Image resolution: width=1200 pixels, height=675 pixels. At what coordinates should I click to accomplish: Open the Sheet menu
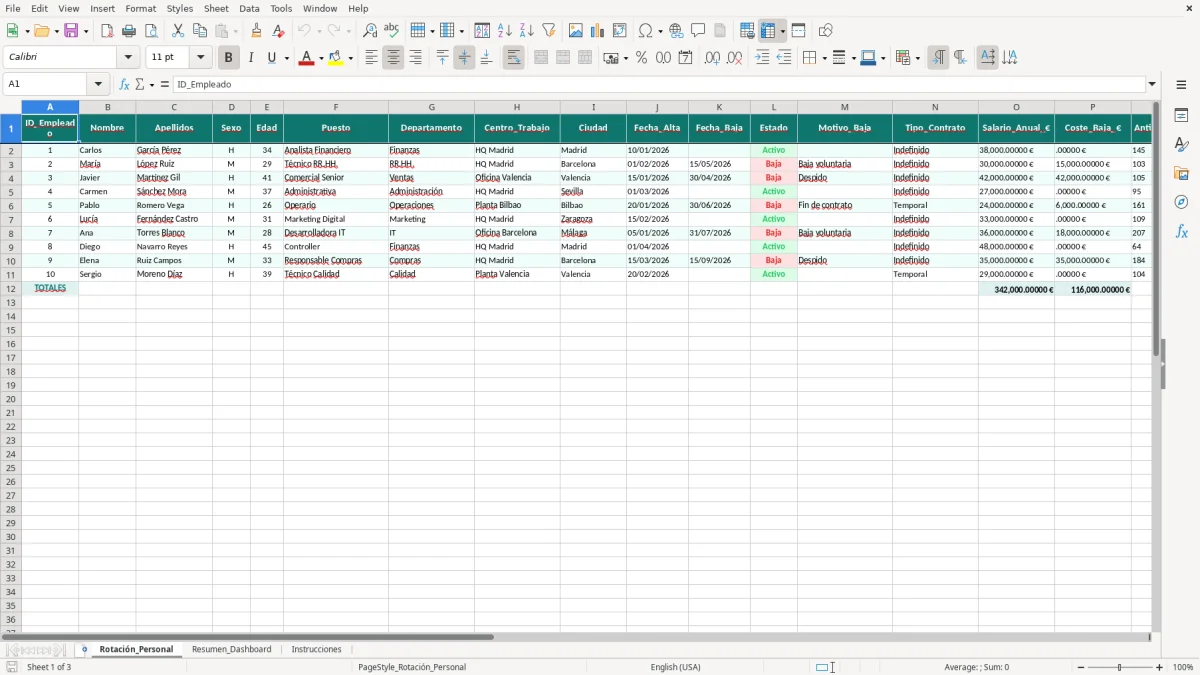pyautogui.click(x=216, y=8)
